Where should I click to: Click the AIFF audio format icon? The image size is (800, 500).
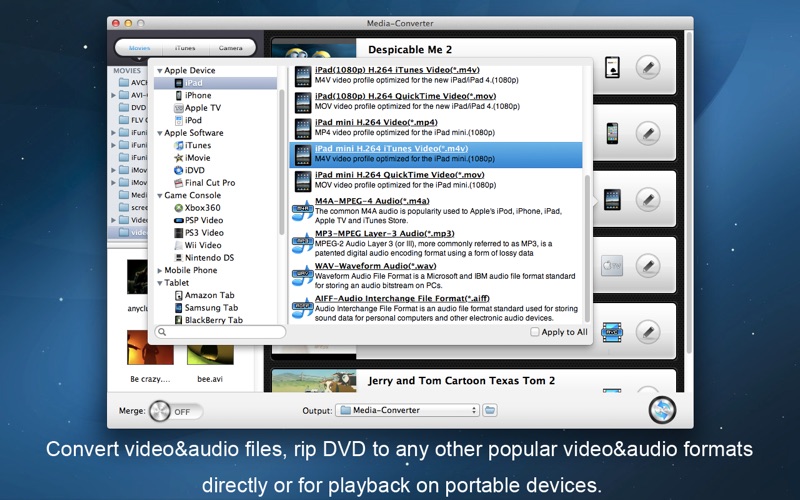pos(302,308)
